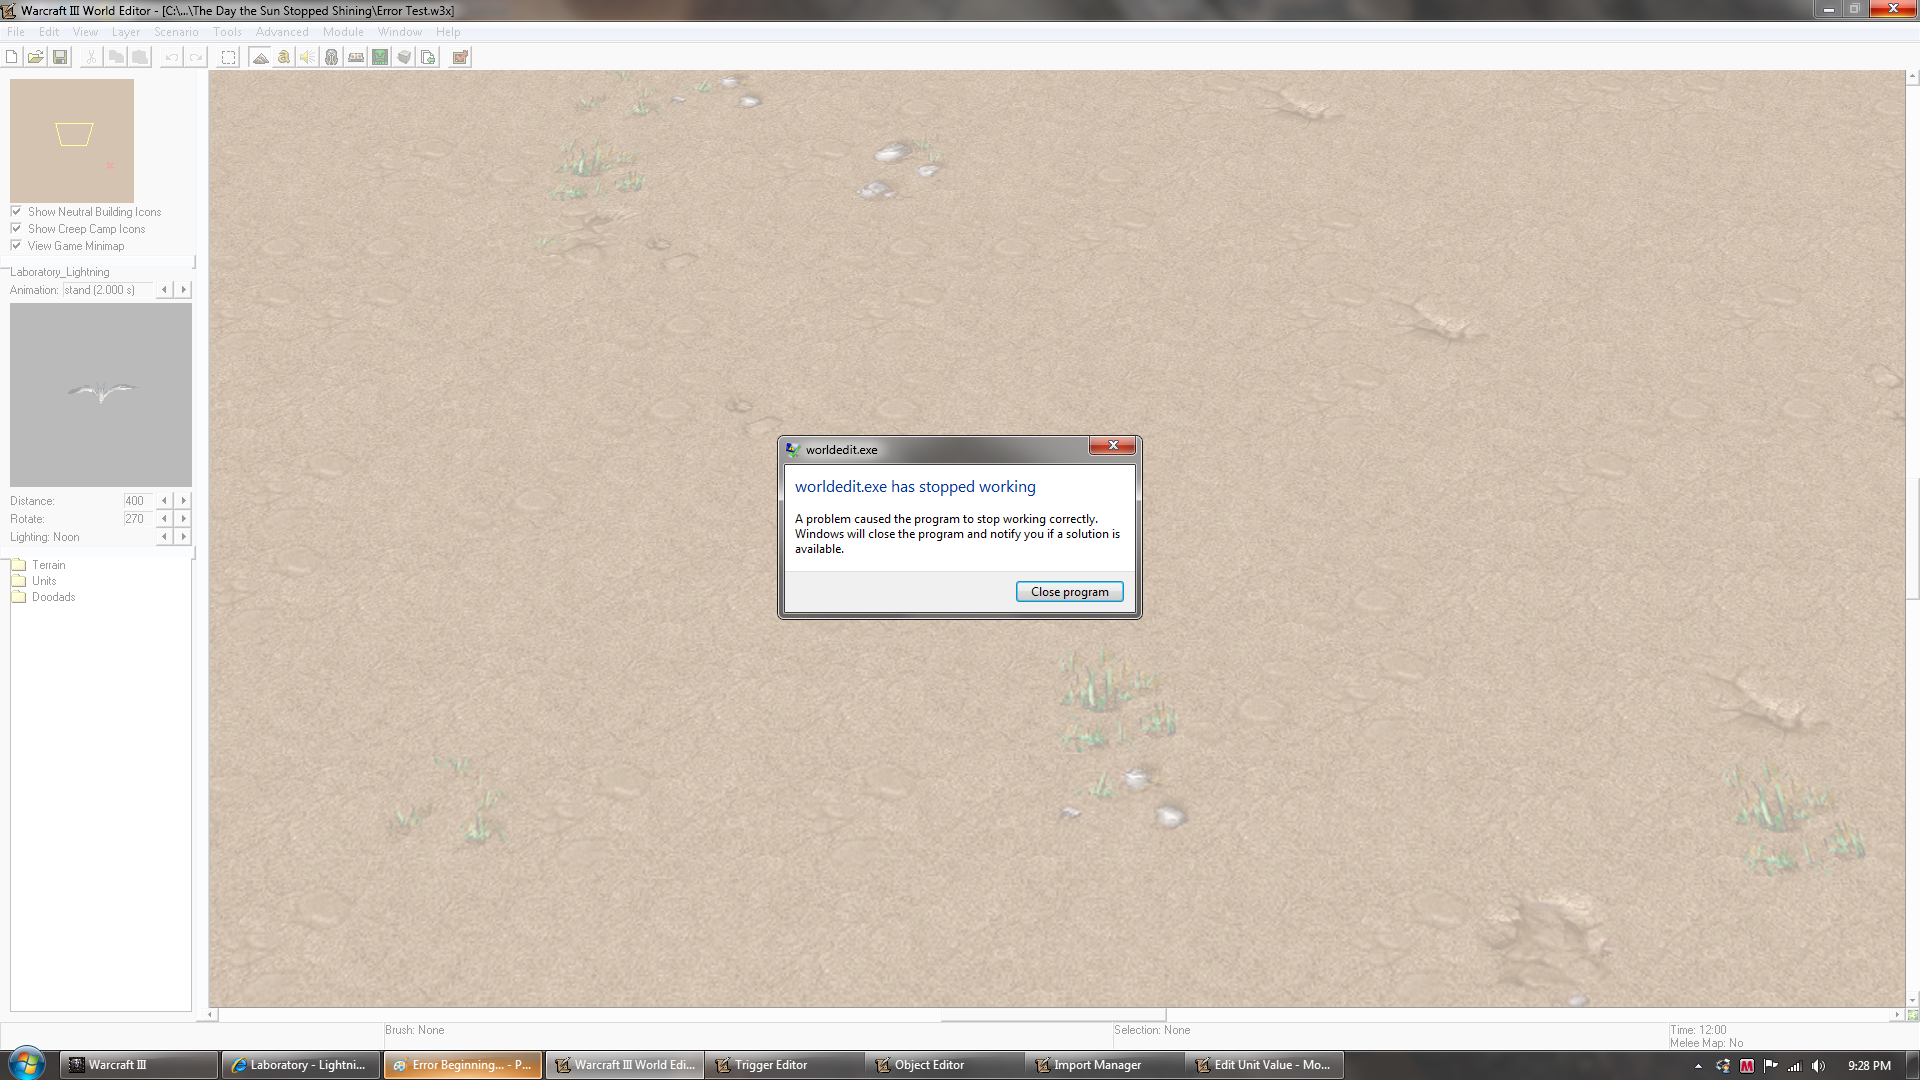Screen dimensions: 1920x1080
Task: Open the Advanced menu
Action: click(282, 32)
